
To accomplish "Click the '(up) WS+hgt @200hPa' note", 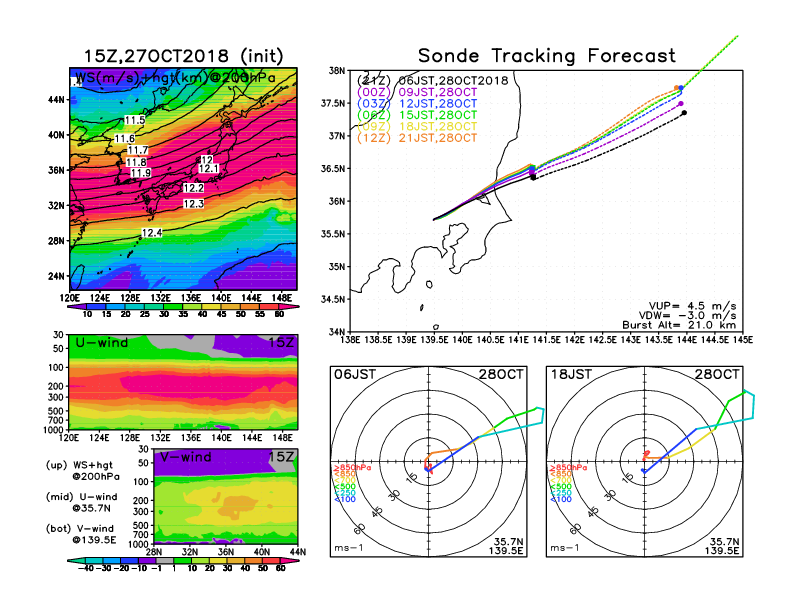I will pyautogui.click(x=83, y=471).
